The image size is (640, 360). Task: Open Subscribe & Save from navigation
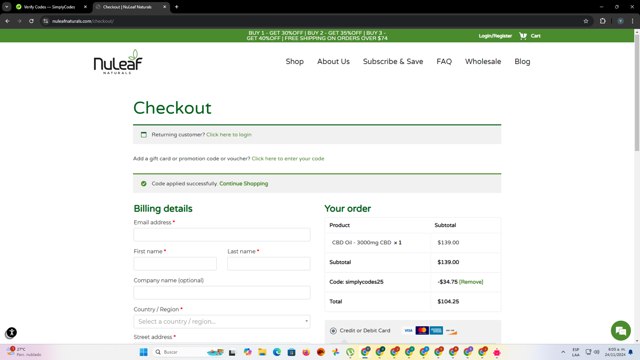point(393,62)
